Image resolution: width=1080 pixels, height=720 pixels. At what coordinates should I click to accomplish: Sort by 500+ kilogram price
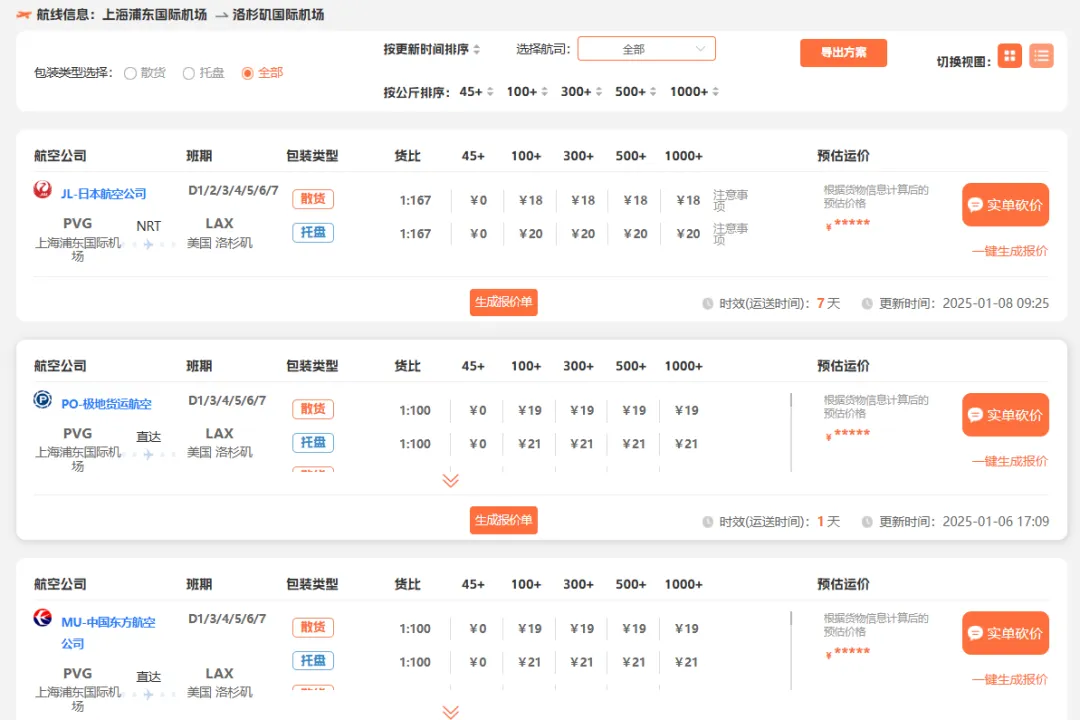pos(636,92)
